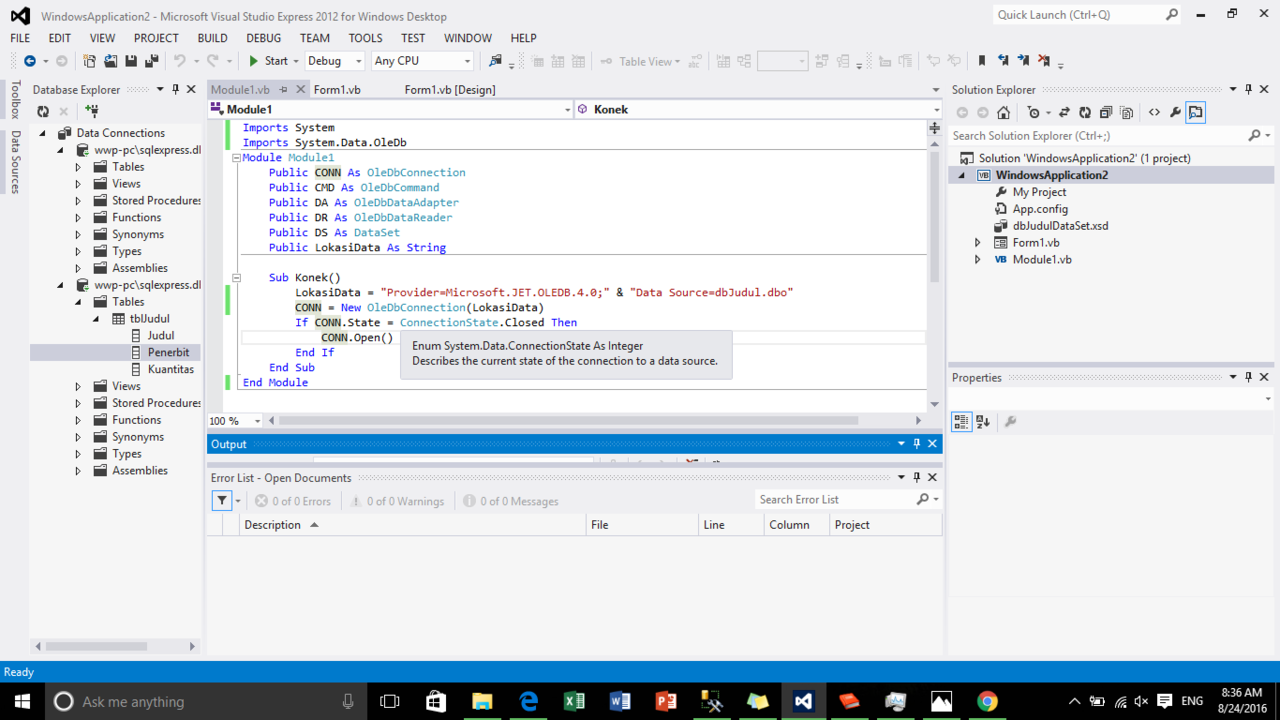Open the FILE menu

click(20, 38)
